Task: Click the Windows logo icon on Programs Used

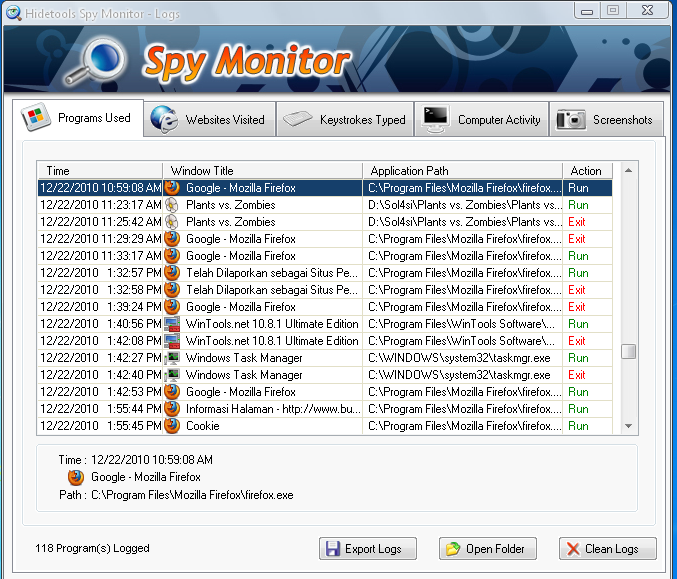Action: click(36, 117)
